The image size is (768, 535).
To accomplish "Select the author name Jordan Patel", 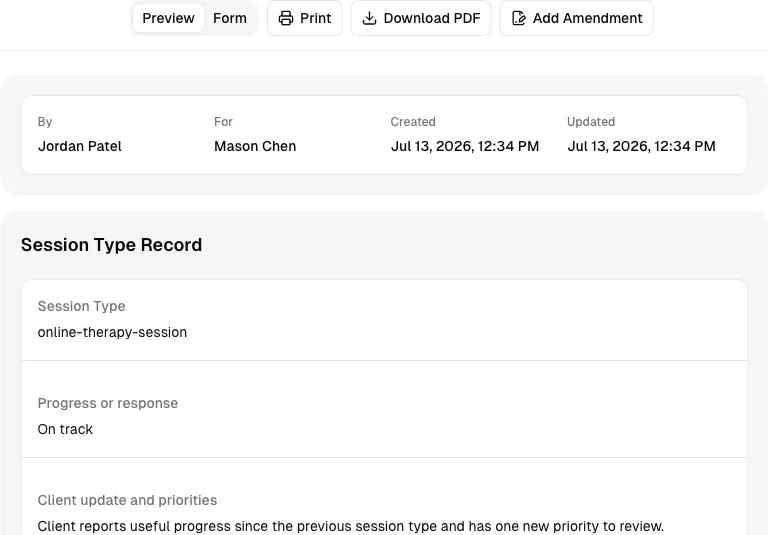I will (x=80, y=146).
